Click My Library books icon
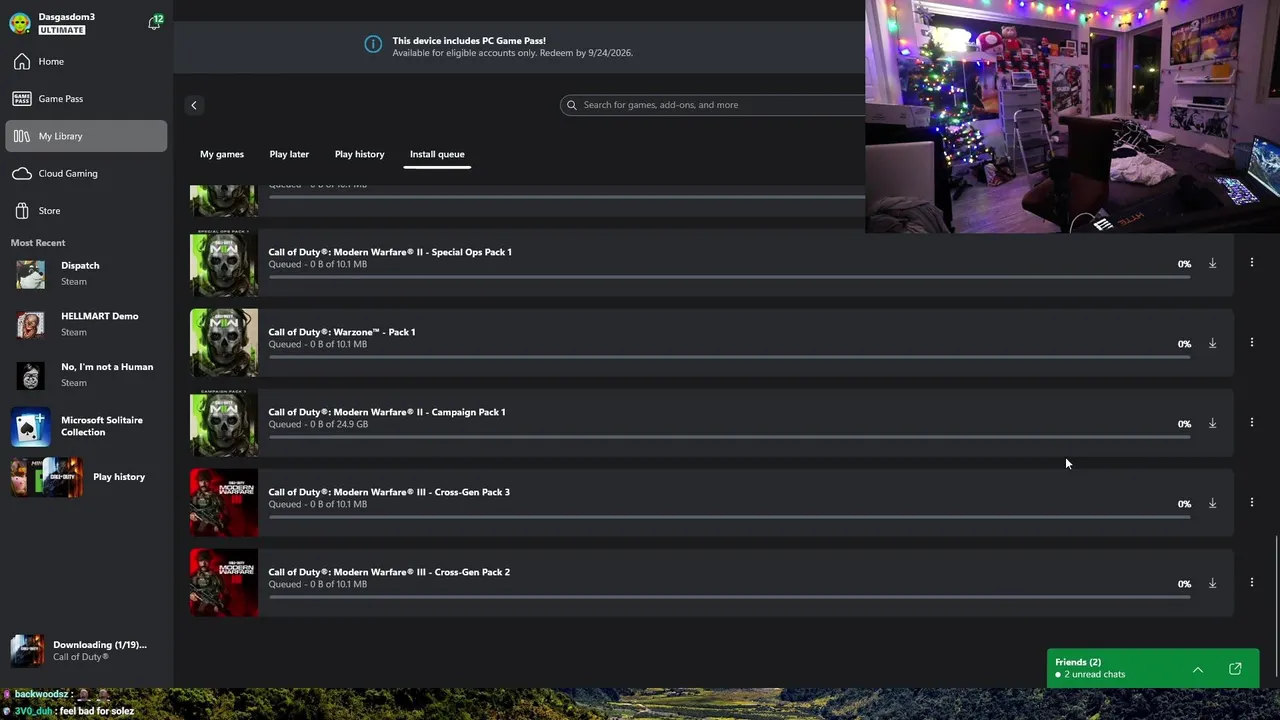This screenshot has width=1280, height=720. tap(22, 136)
